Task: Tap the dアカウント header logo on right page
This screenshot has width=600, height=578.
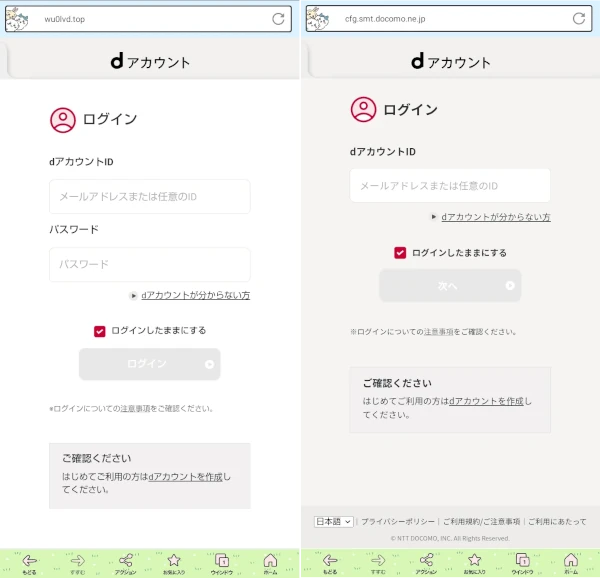Action: [451, 61]
